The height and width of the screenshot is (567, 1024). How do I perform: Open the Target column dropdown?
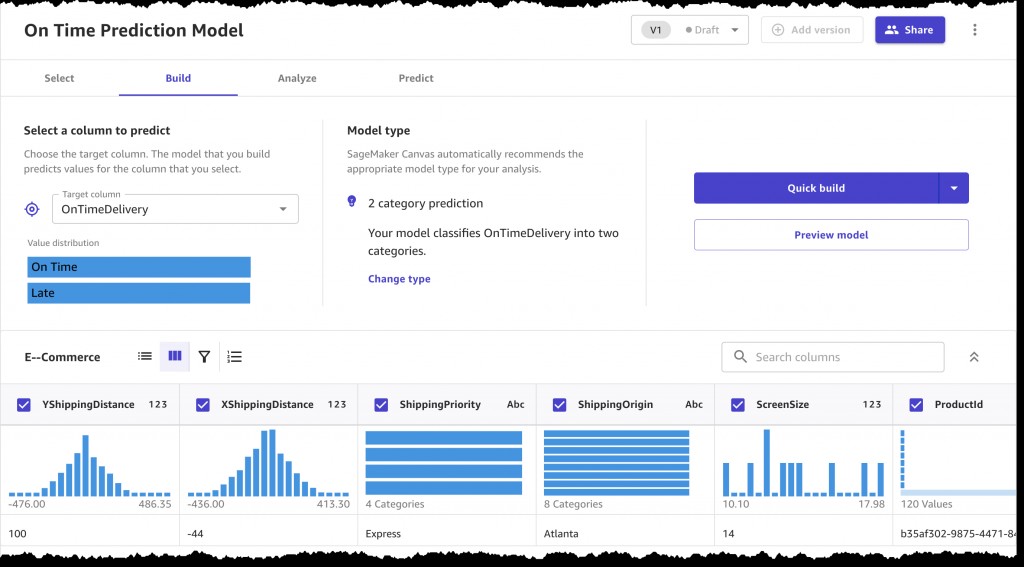pyautogui.click(x=175, y=209)
